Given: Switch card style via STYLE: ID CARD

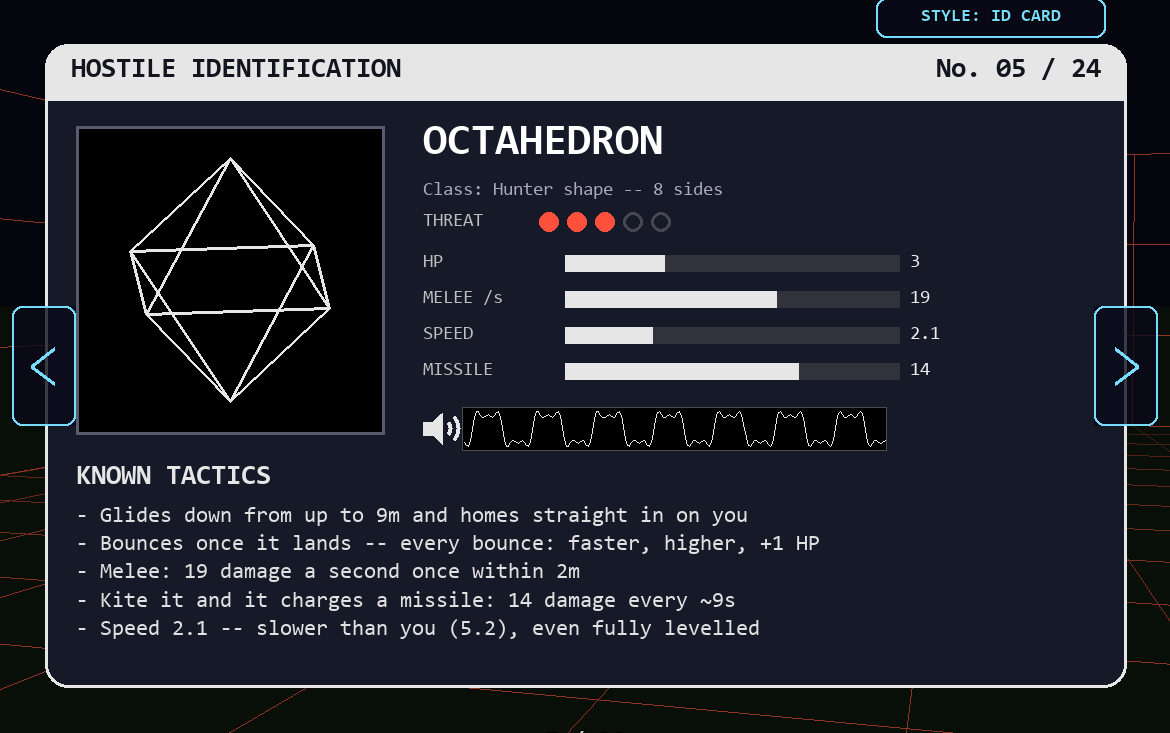Looking at the screenshot, I should point(990,16).
